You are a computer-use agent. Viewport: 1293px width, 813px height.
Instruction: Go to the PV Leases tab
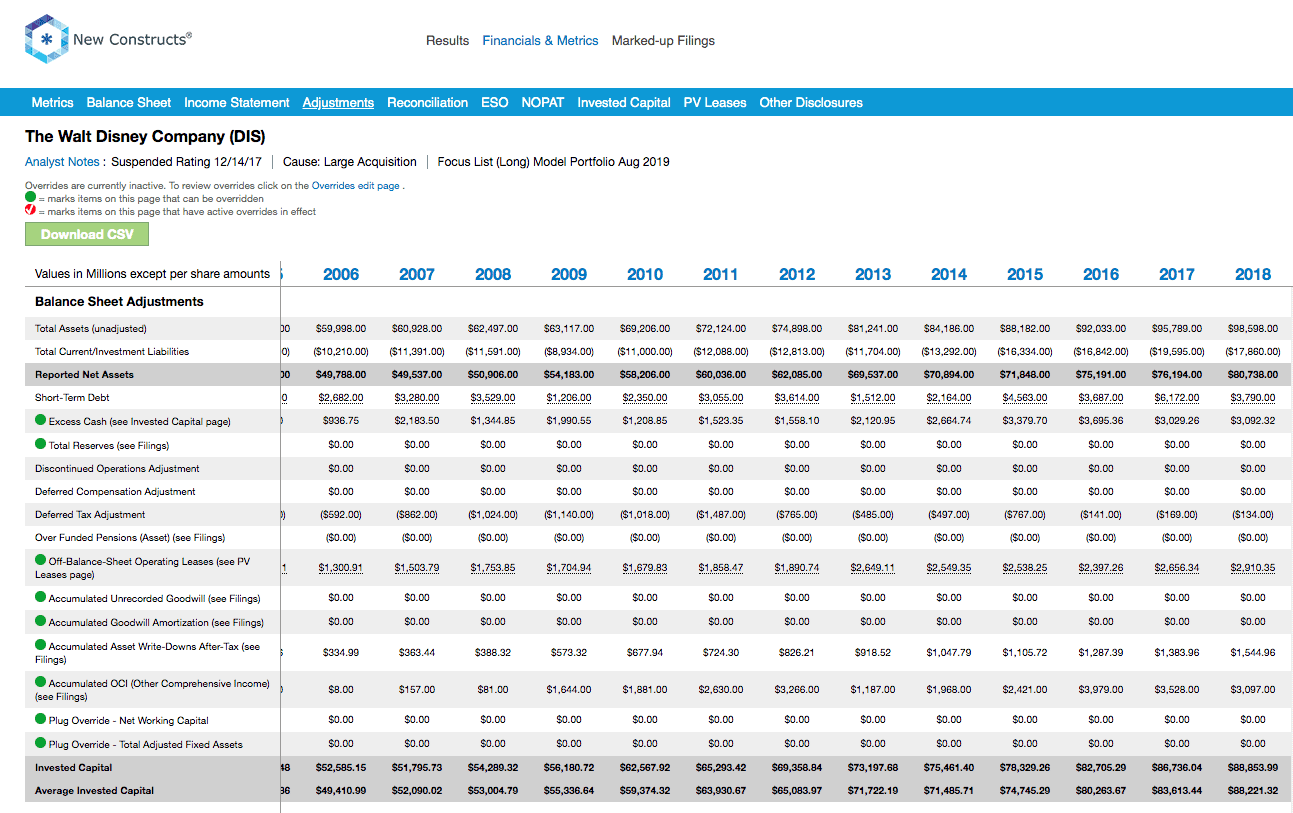(x=715, y=103)
